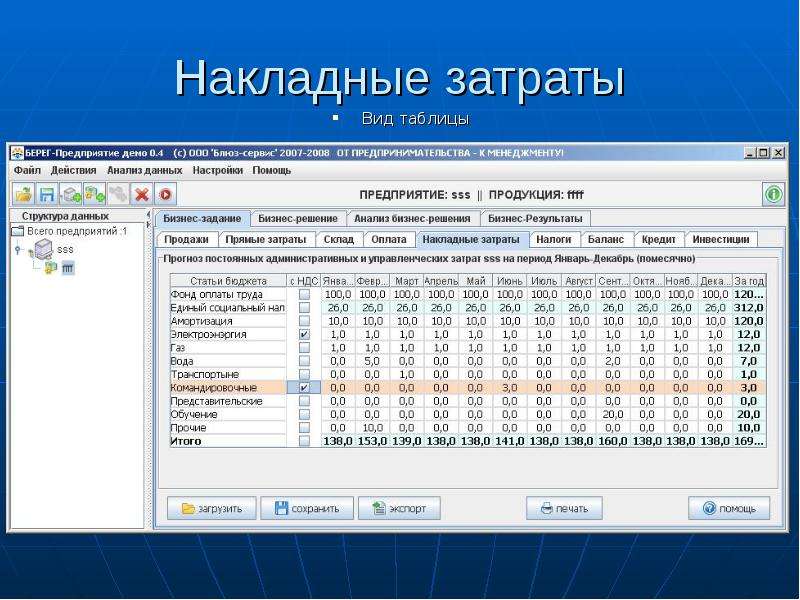
Task: Click the add product toolbar icon
Action: coord(94,195)
